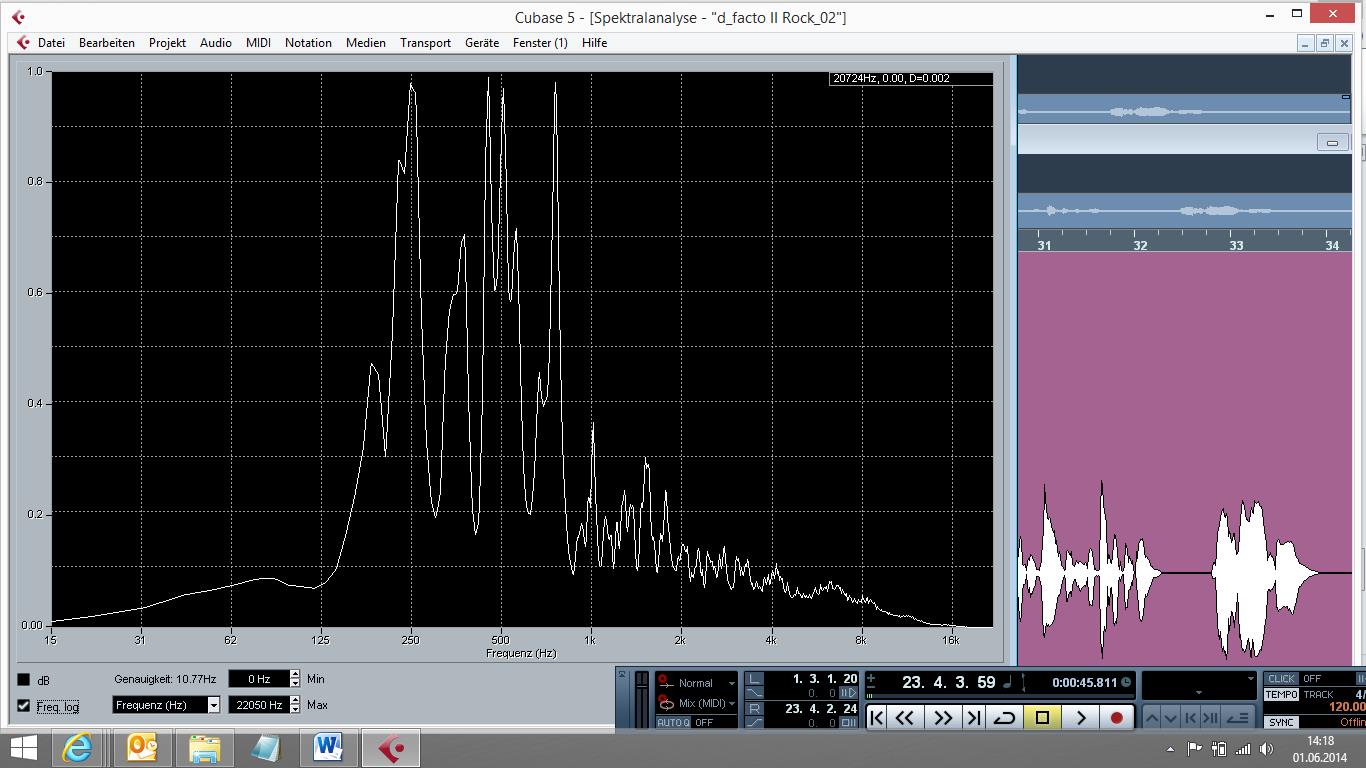This screenshot has width=1366, height=768.
Task: Click the Cubase logo icon beside Datei
Action: click(23, 43)
